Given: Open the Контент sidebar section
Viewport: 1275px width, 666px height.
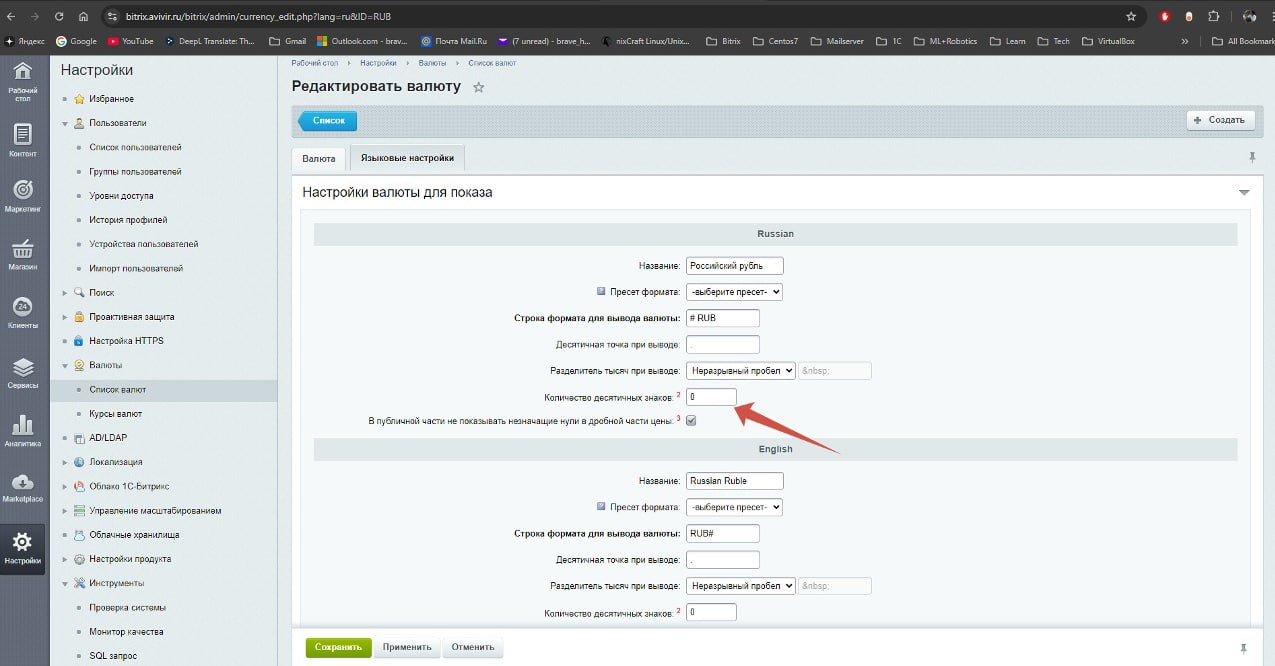Looking at the screenshot, I should pos(22,139).
